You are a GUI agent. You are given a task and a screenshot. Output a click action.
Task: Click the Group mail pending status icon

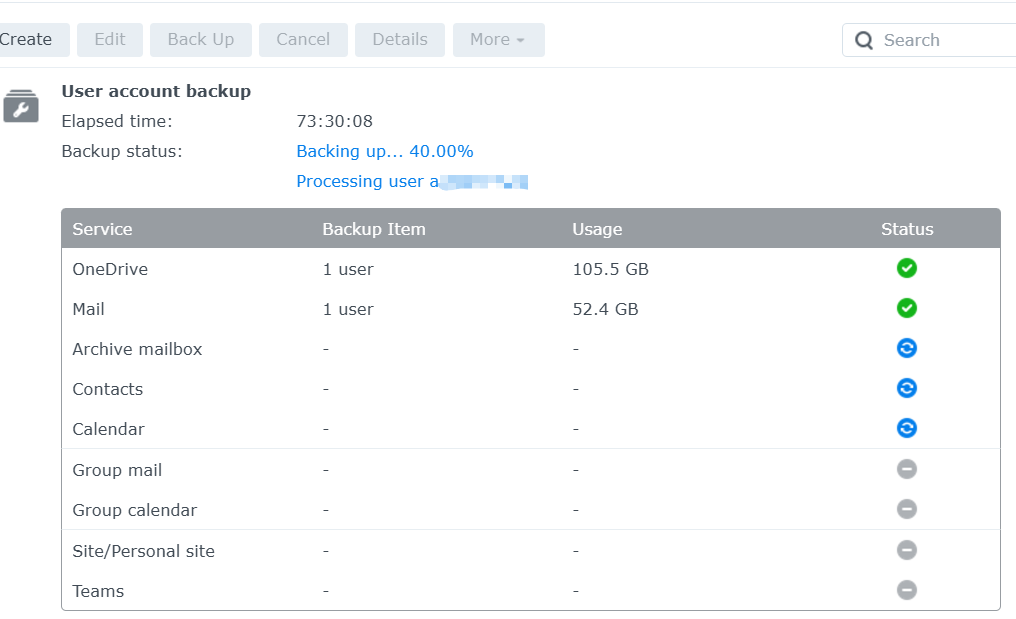(x=907, y=469)
